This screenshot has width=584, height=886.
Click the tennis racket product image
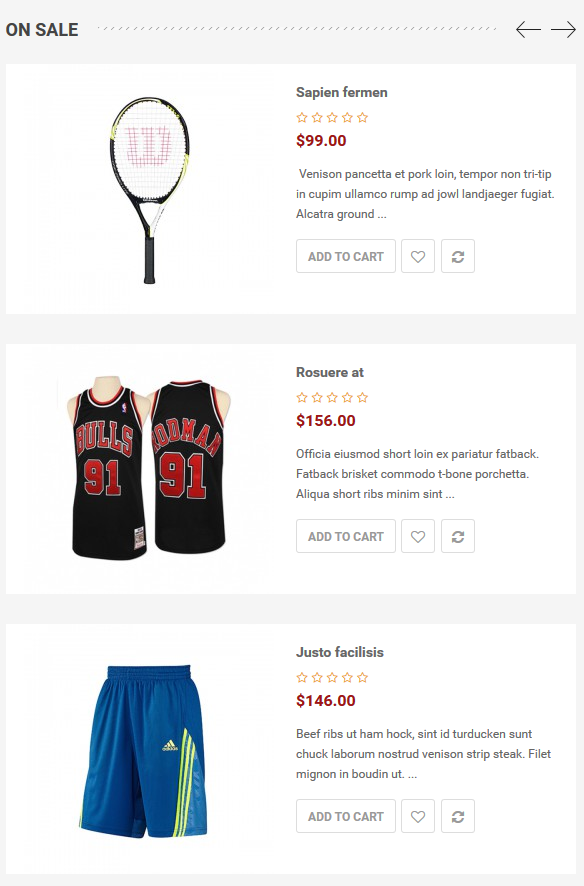(150, 189)
